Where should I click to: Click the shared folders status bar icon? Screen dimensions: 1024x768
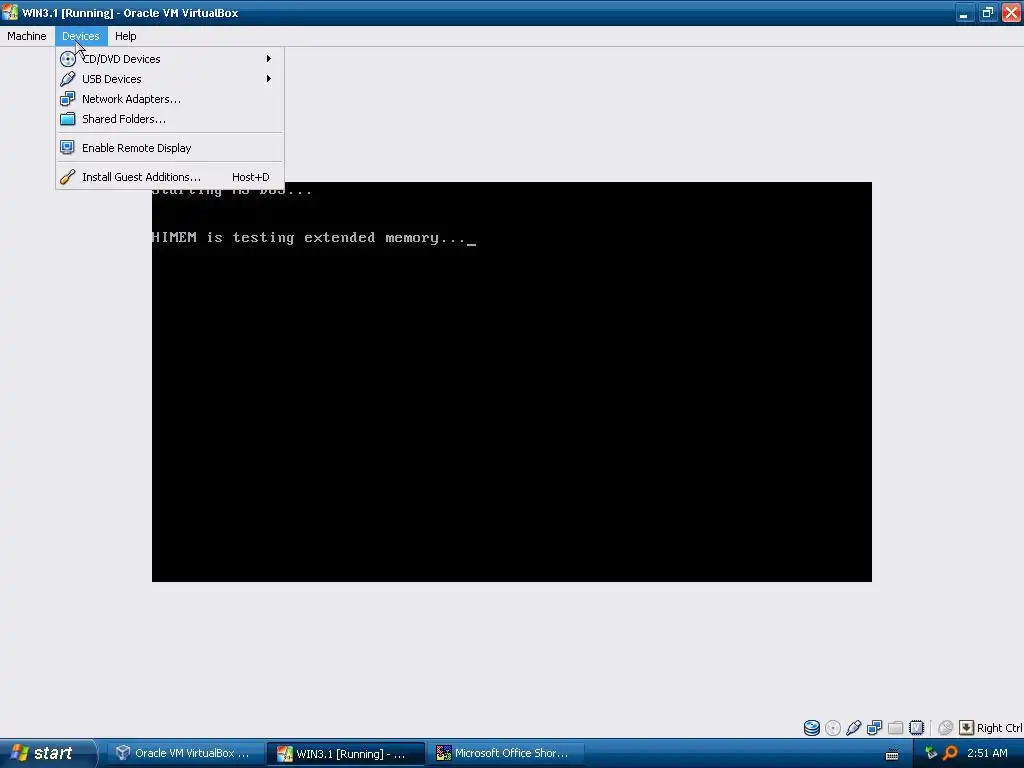pos(895,728)
